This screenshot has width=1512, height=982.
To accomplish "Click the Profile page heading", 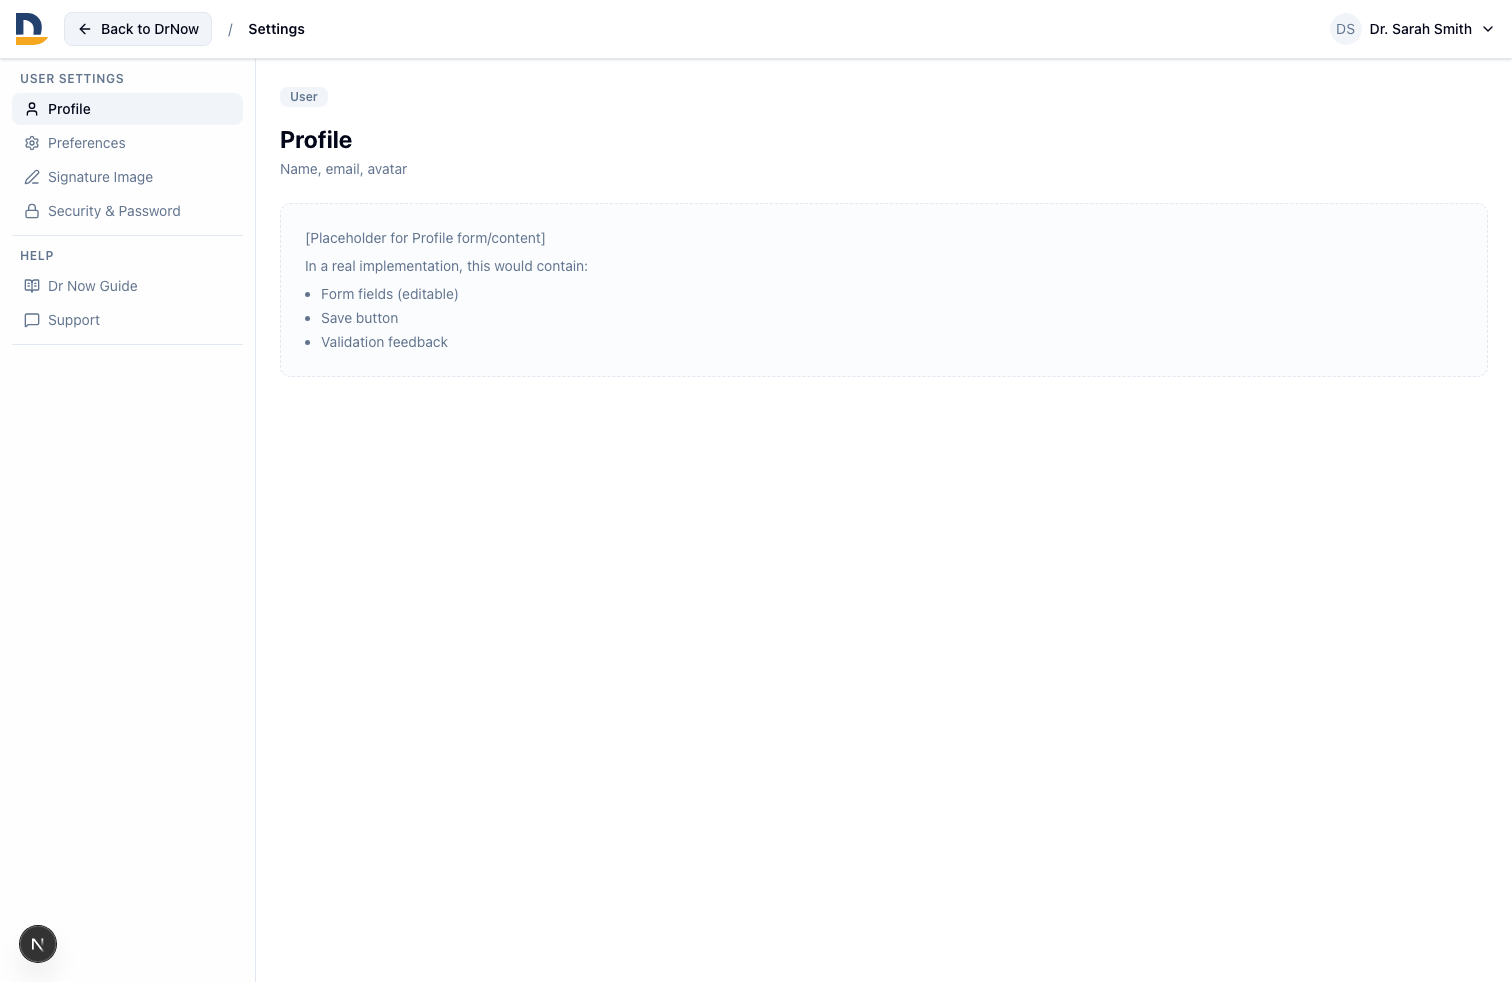I will [x=316, y=140].
